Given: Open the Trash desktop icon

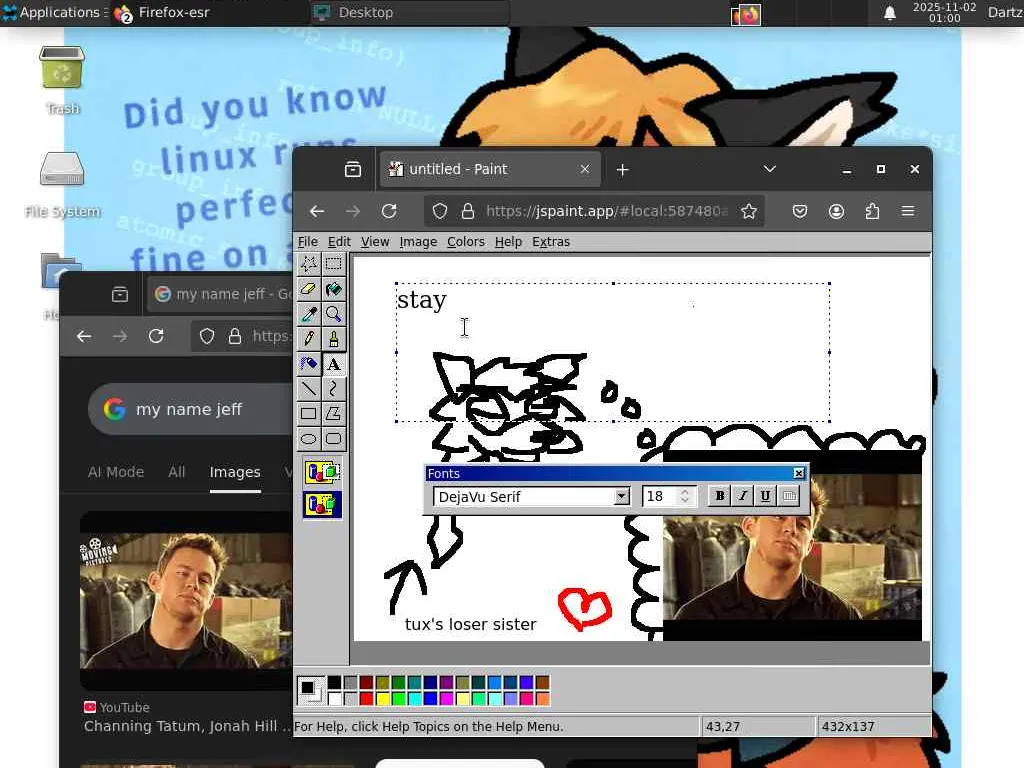Looking at the screenshot, I should click(62, 80).
